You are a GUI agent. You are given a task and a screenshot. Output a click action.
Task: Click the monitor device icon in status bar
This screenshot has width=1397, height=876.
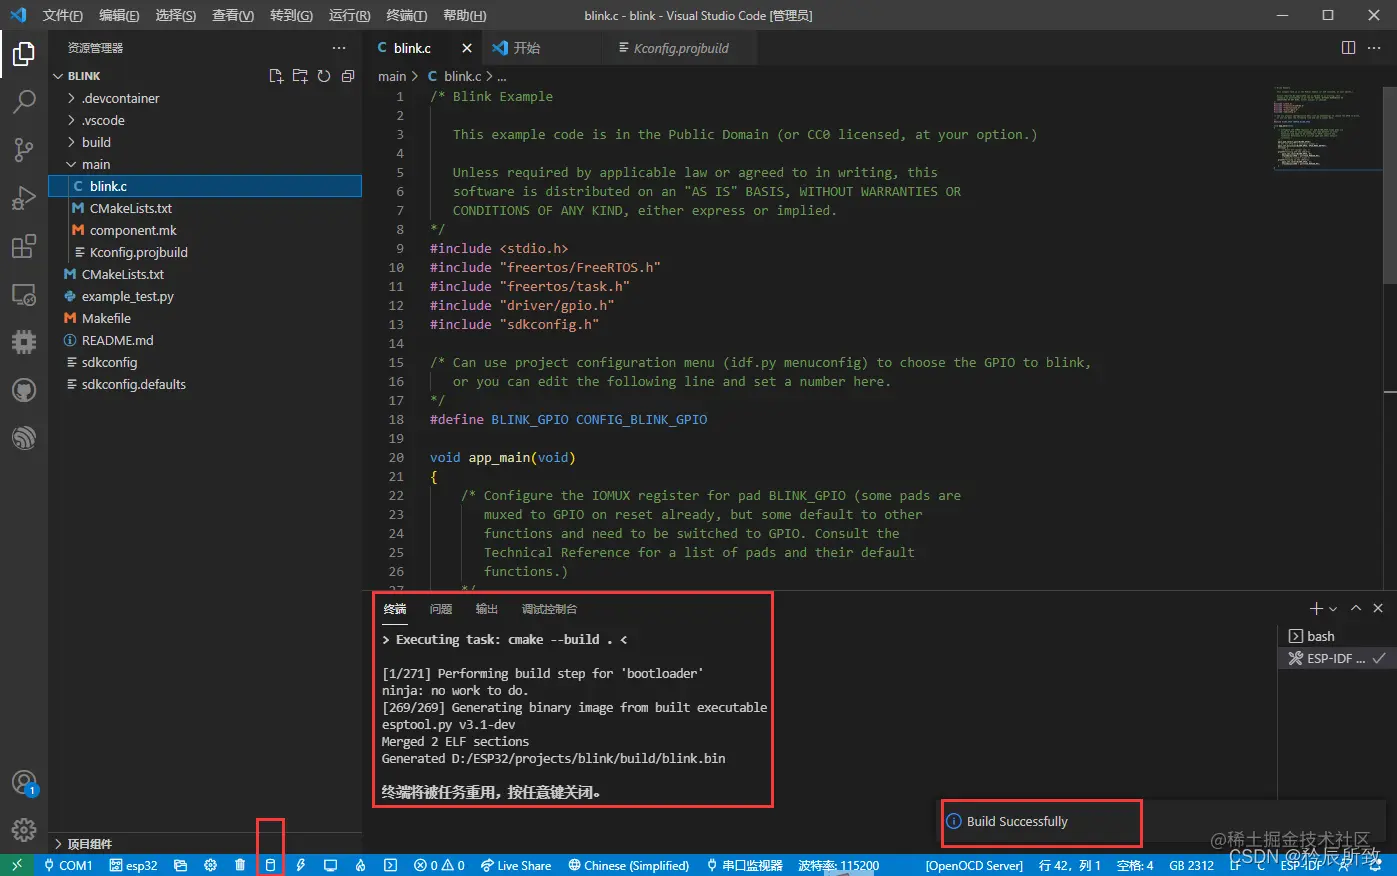[x=330, y=865]
